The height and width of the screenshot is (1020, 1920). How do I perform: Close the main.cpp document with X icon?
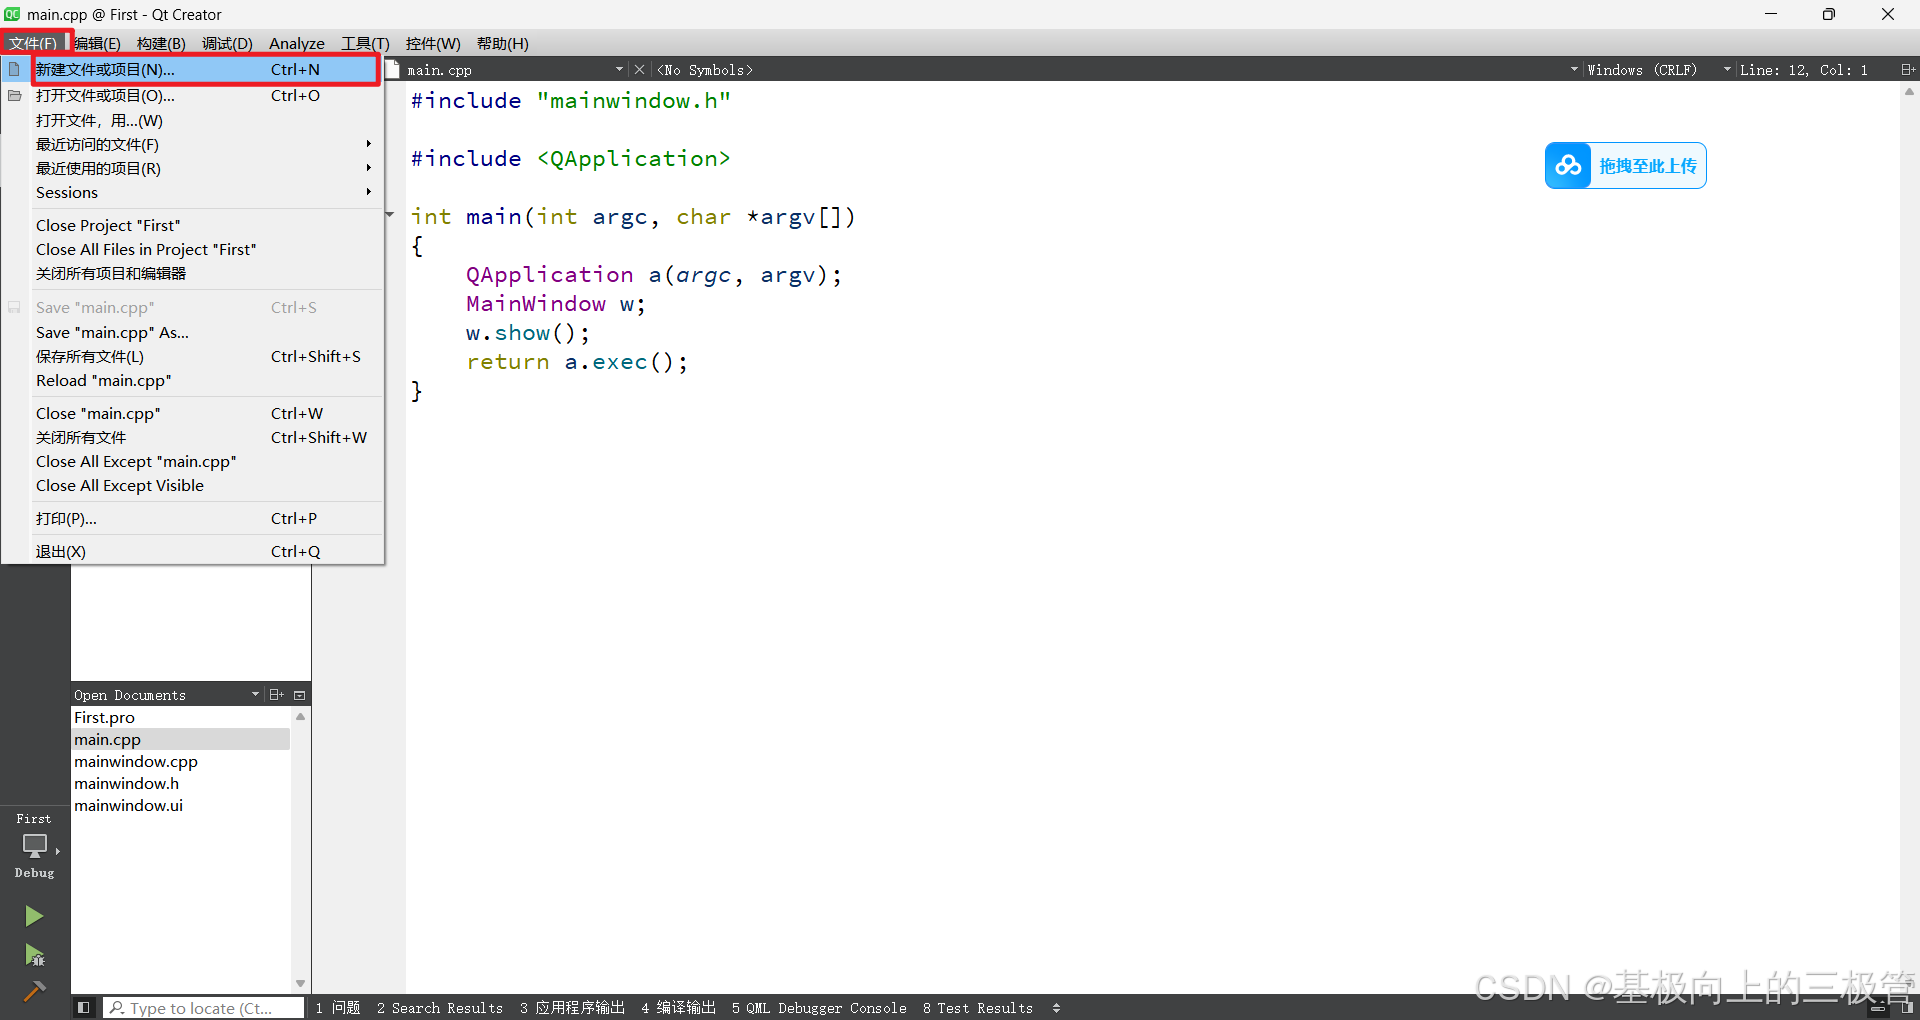[x=639, y=70]
